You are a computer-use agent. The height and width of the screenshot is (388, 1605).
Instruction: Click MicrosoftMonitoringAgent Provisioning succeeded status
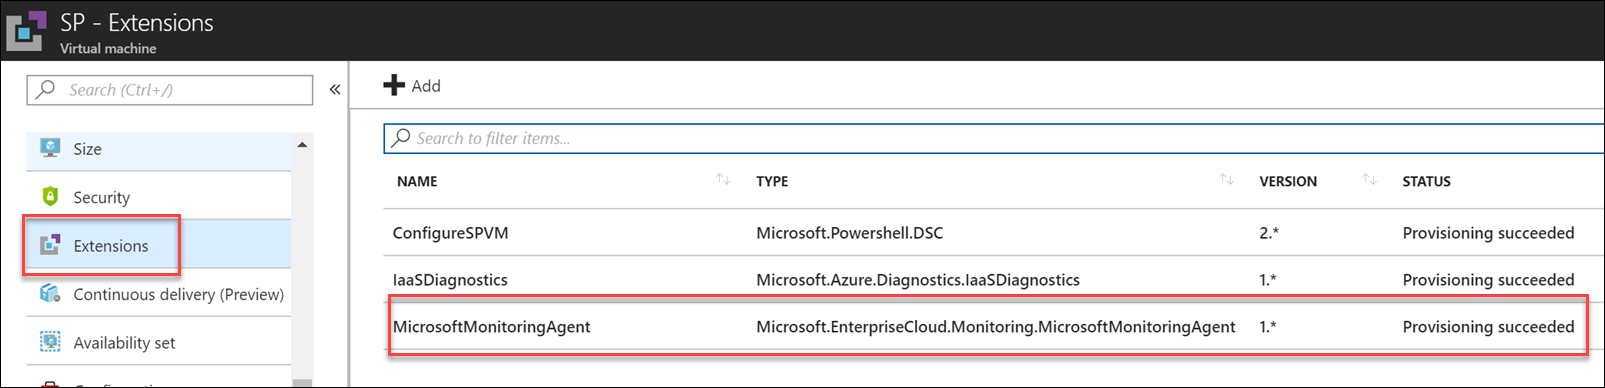pyautogui.click(x=1488, y=326)
